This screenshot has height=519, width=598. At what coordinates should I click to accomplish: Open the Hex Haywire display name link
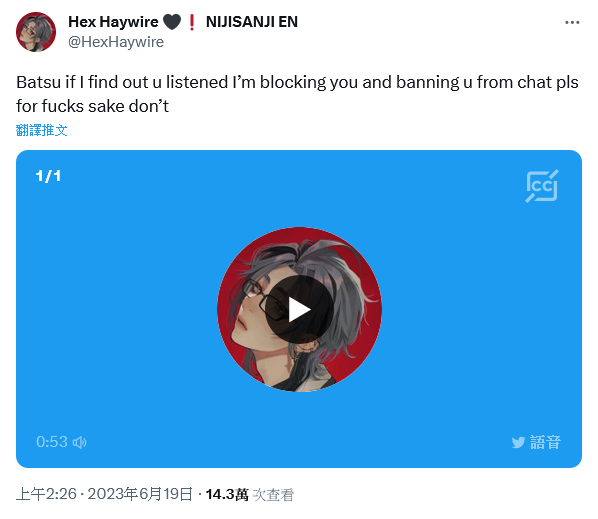pos(113,22)
